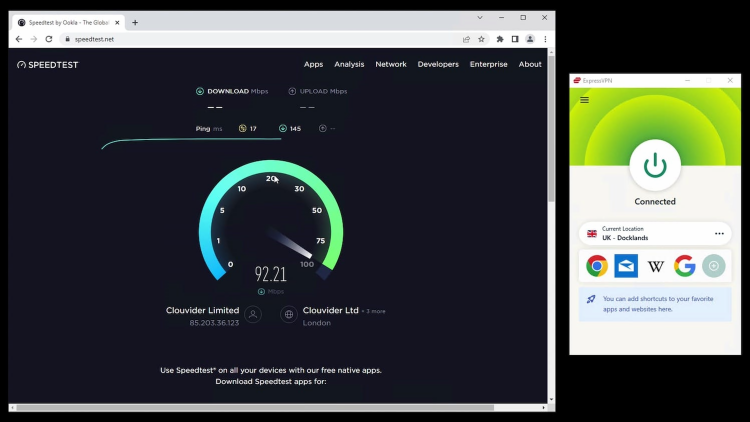Toggle the ExpressVPN power button
This screenshot has height=422, width=750.
pos(655,165)
